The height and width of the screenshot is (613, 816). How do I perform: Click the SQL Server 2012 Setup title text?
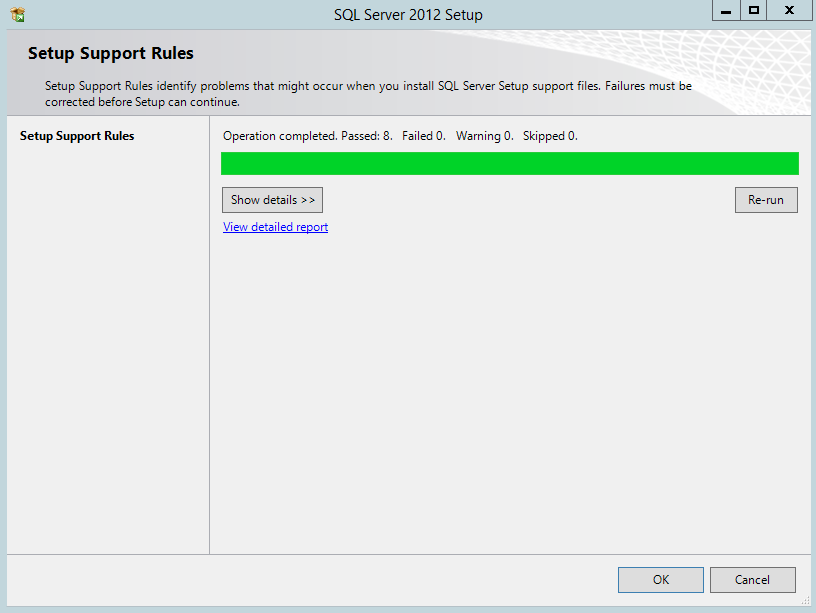408,15
